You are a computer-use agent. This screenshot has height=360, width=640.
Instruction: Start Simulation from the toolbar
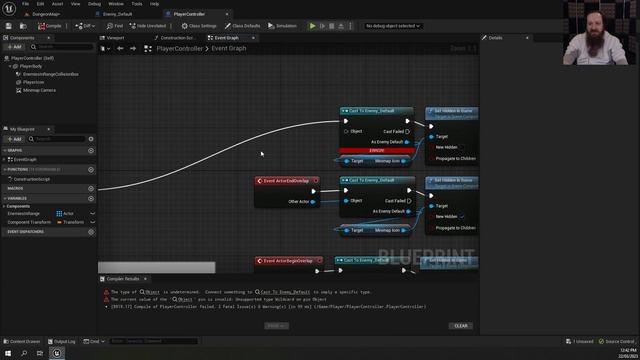coord(282,26)
